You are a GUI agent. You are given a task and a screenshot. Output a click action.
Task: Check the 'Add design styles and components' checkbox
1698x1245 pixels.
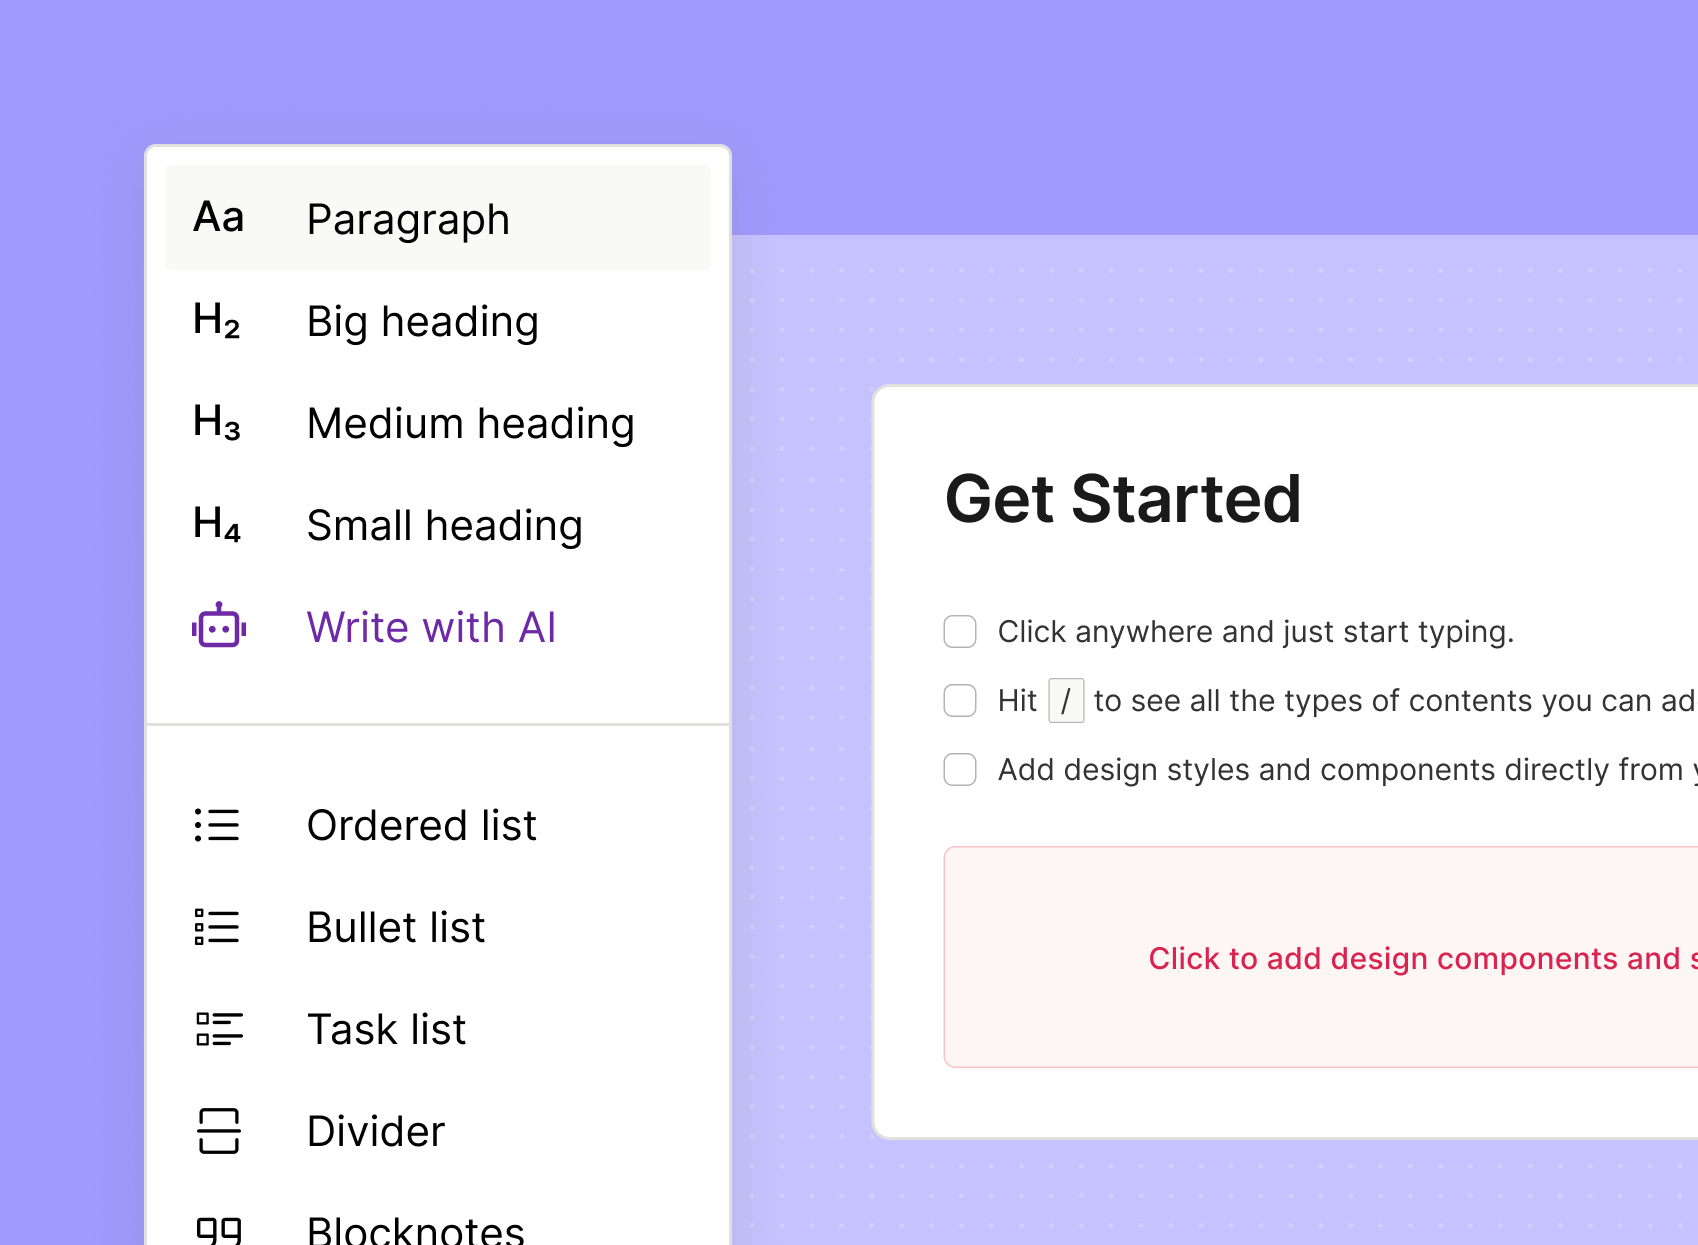(959, 769)
